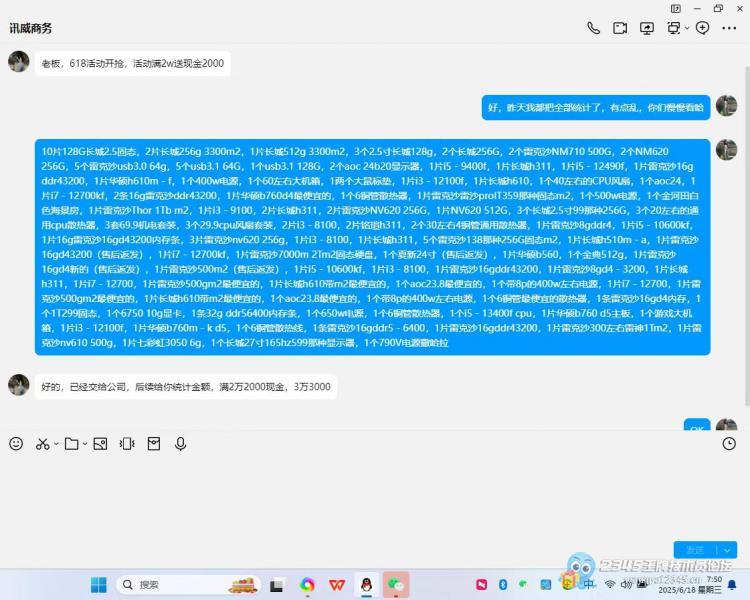This screenshot has height=600, width=750.
Task: Open the Wi-Fi network tray icon
Action: [x=610, y=584]
